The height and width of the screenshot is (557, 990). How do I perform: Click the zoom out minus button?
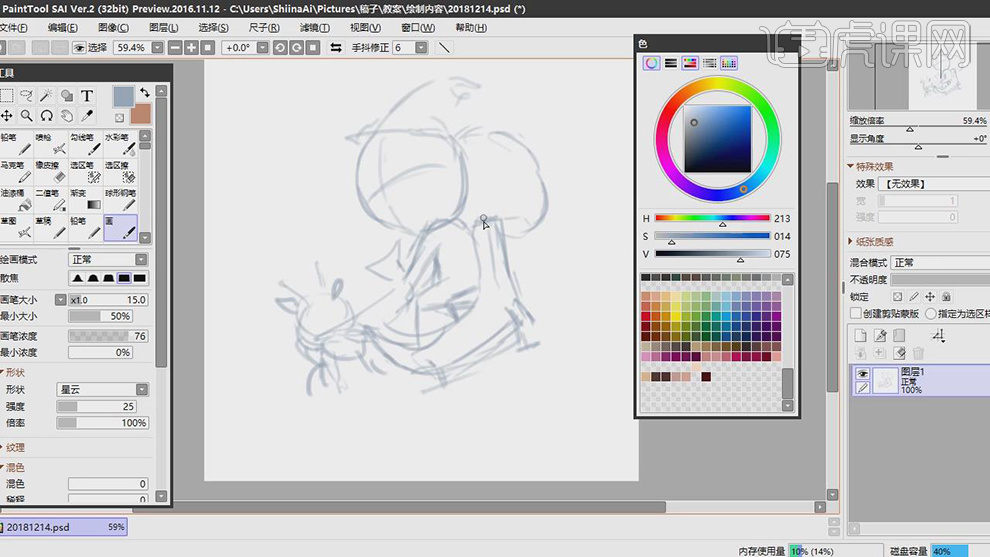pos(175,48)
